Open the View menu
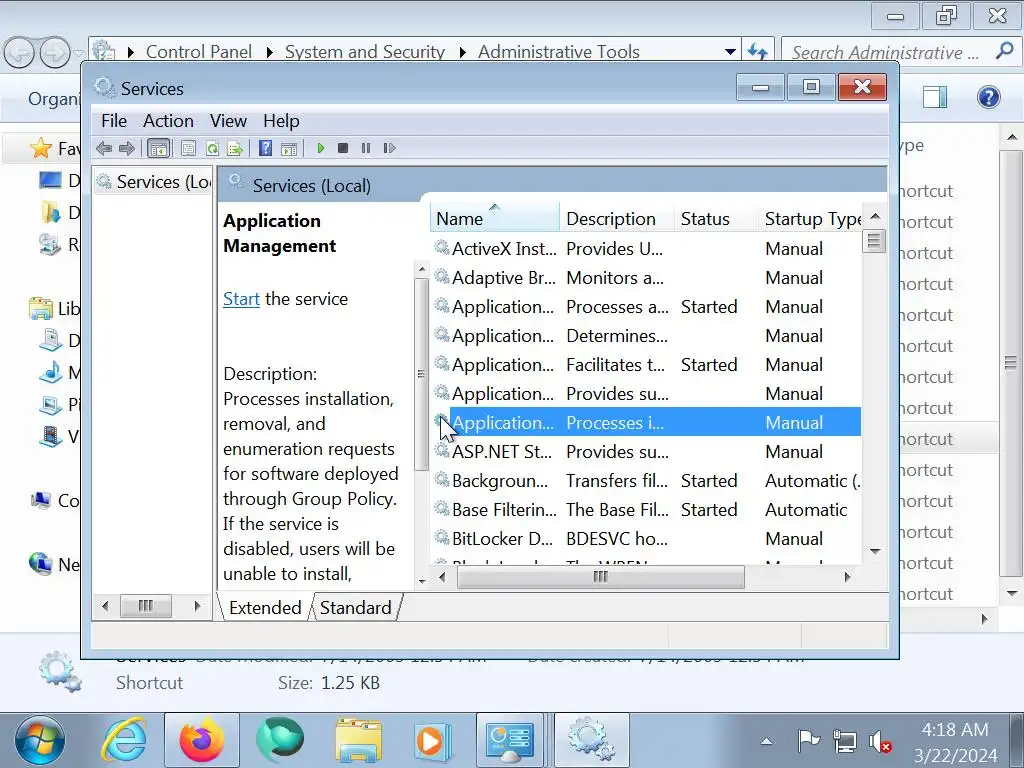1024x768 pixels. point(228,121)
